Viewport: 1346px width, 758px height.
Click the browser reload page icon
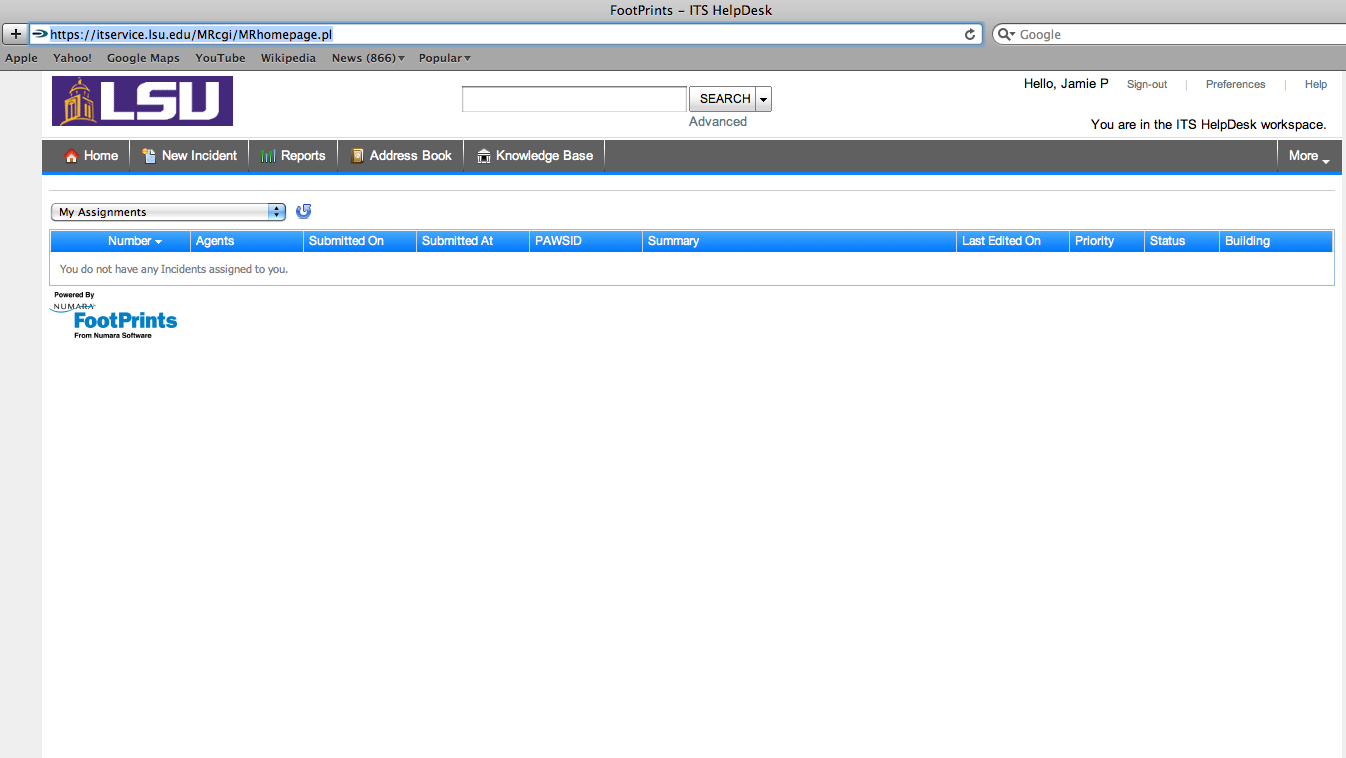pyautogui.click(x=970, y=34)
